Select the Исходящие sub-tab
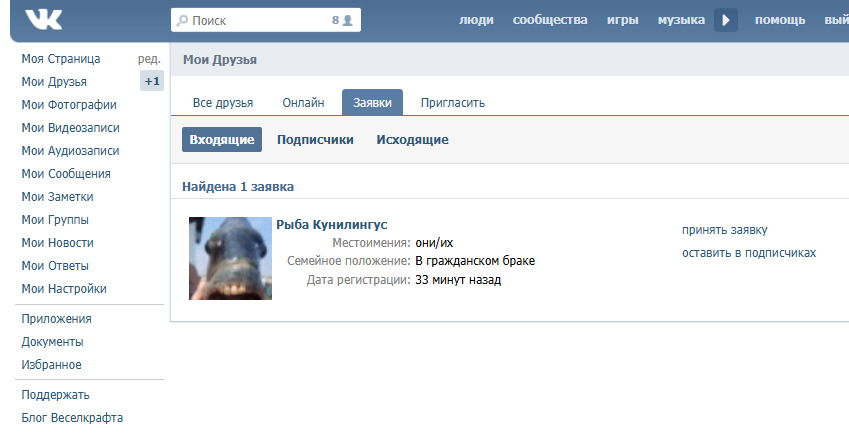Screen dimensions: 849x435 point(412,140)
